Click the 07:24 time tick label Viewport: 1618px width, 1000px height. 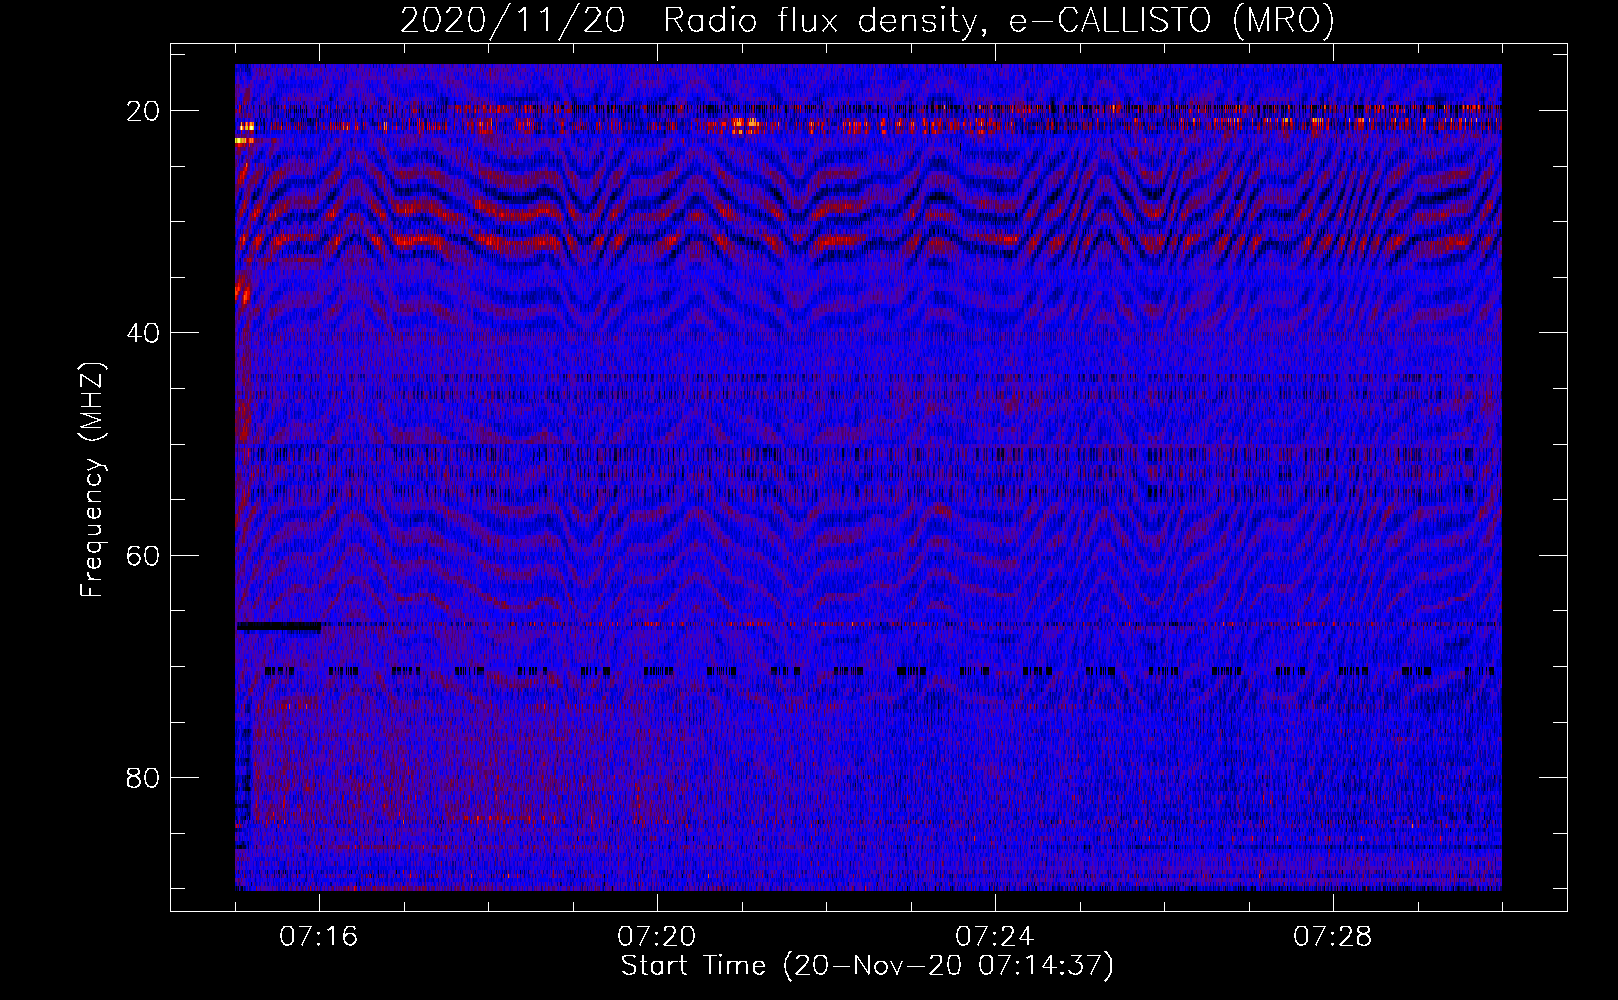pos(995,937)
